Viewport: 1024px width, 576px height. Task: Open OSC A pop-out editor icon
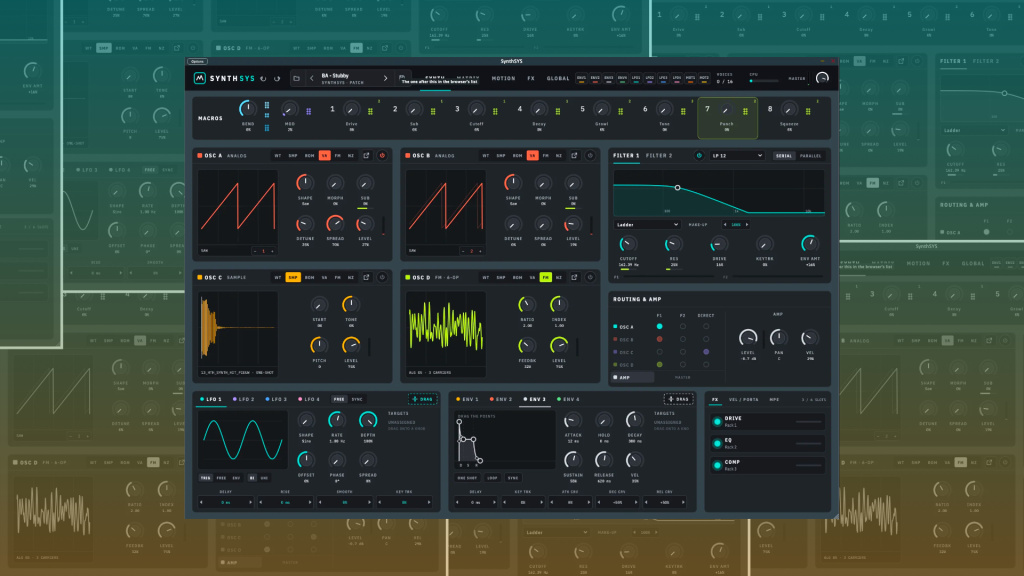coord(366,155)
